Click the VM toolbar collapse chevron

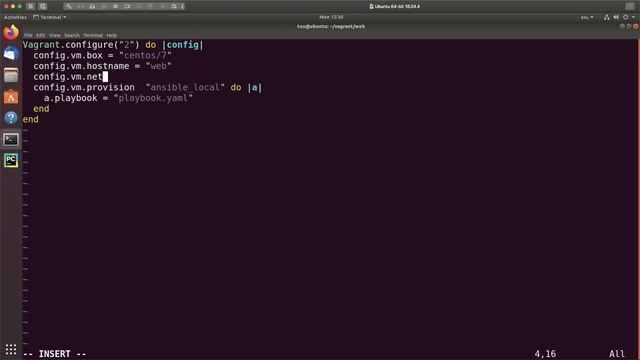pyautogui.click(x=182, y=7)
